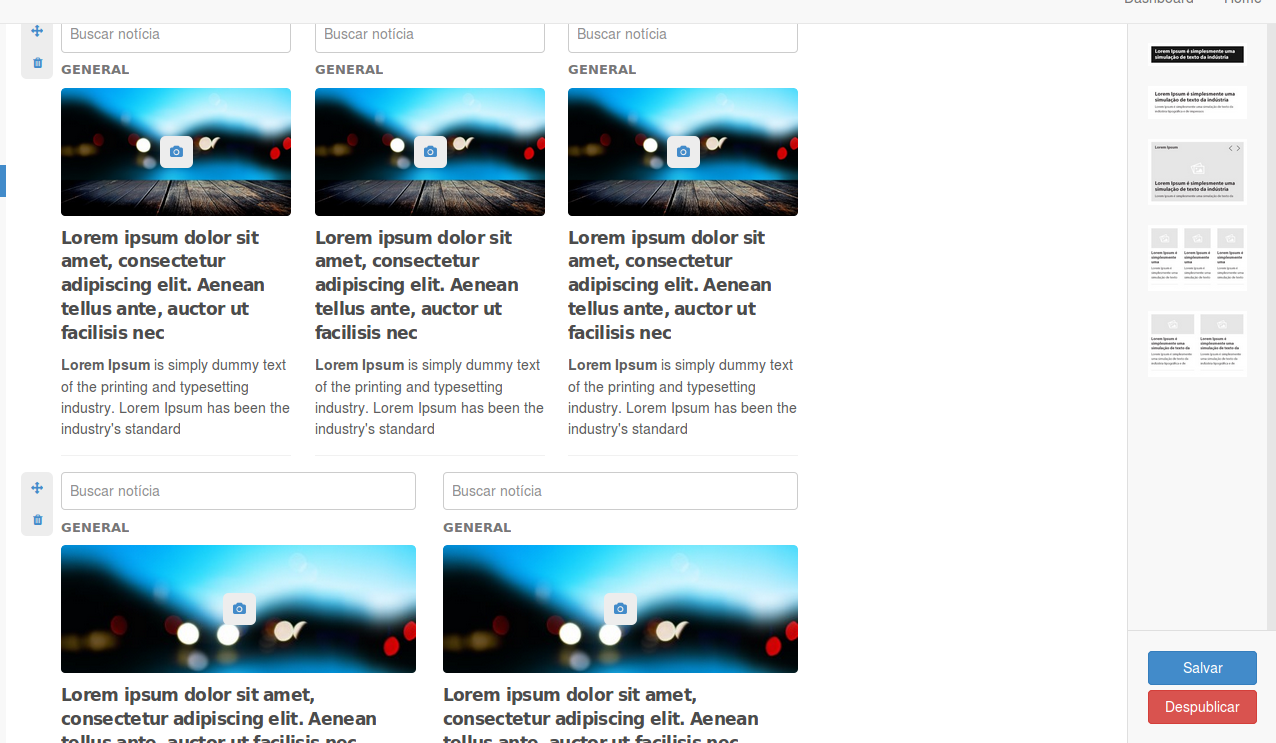Image resolution: width=1276 pixels, height=743 pixels.
Task: Click GENERAL label in left column of two-column row
Action: [95, 528]
